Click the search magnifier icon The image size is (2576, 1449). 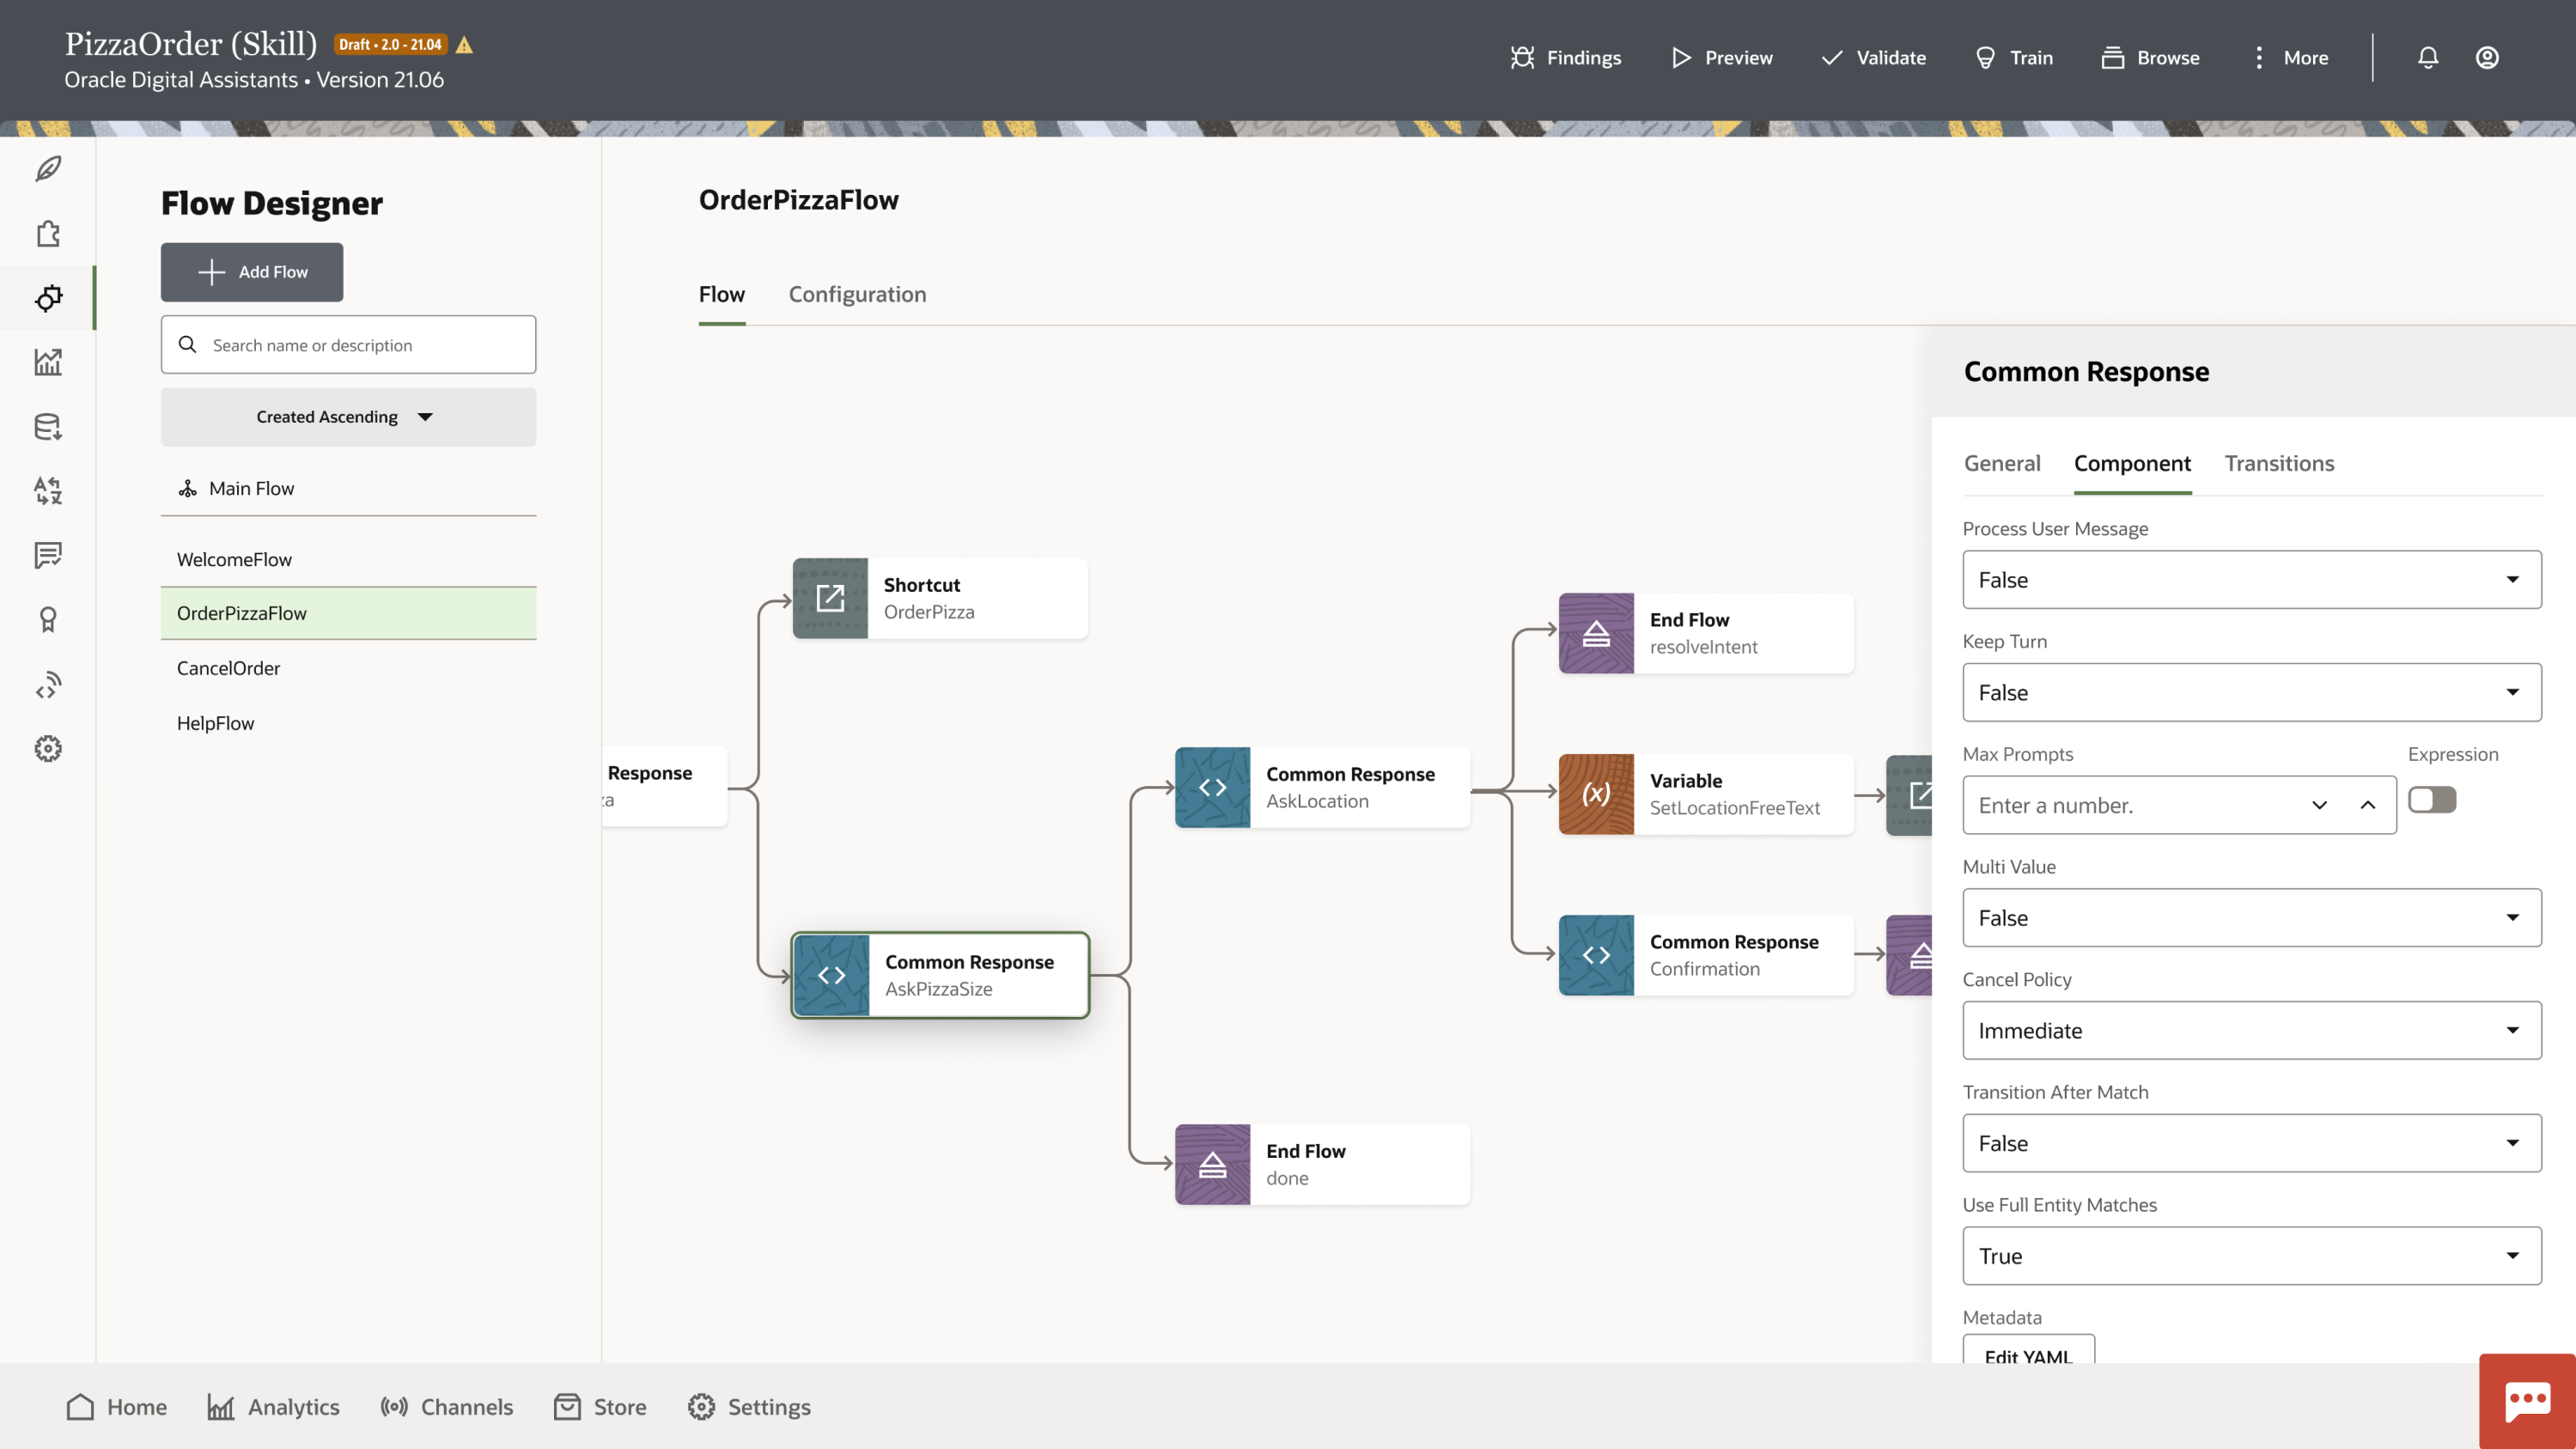pyautogui.click(x=187, y=345)
